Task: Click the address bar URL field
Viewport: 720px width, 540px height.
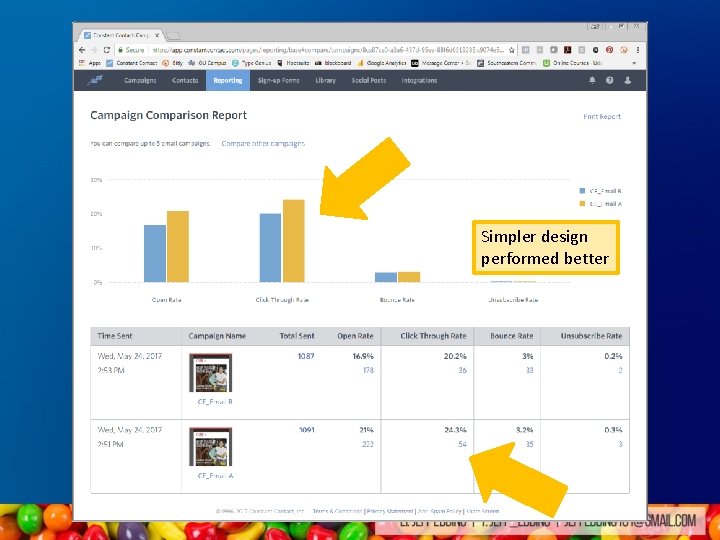Action: point(328,50)
